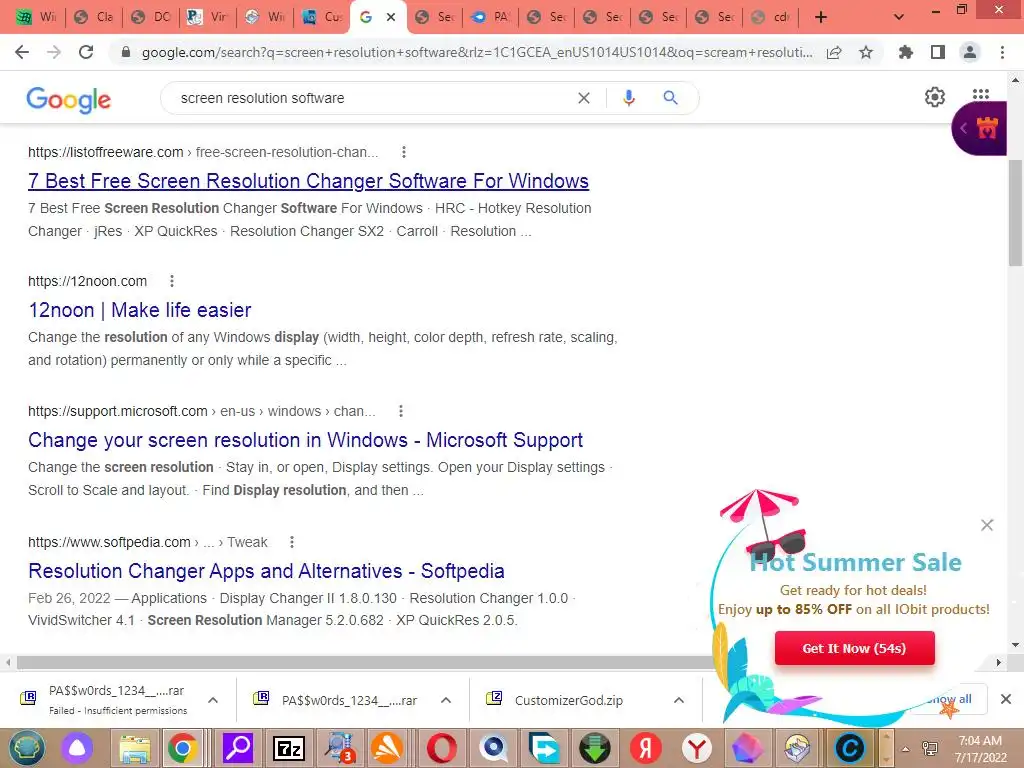Viewport: 1024px width, 768px height.
Task: Open Google quick settings gear
Action: pos(935,97)
